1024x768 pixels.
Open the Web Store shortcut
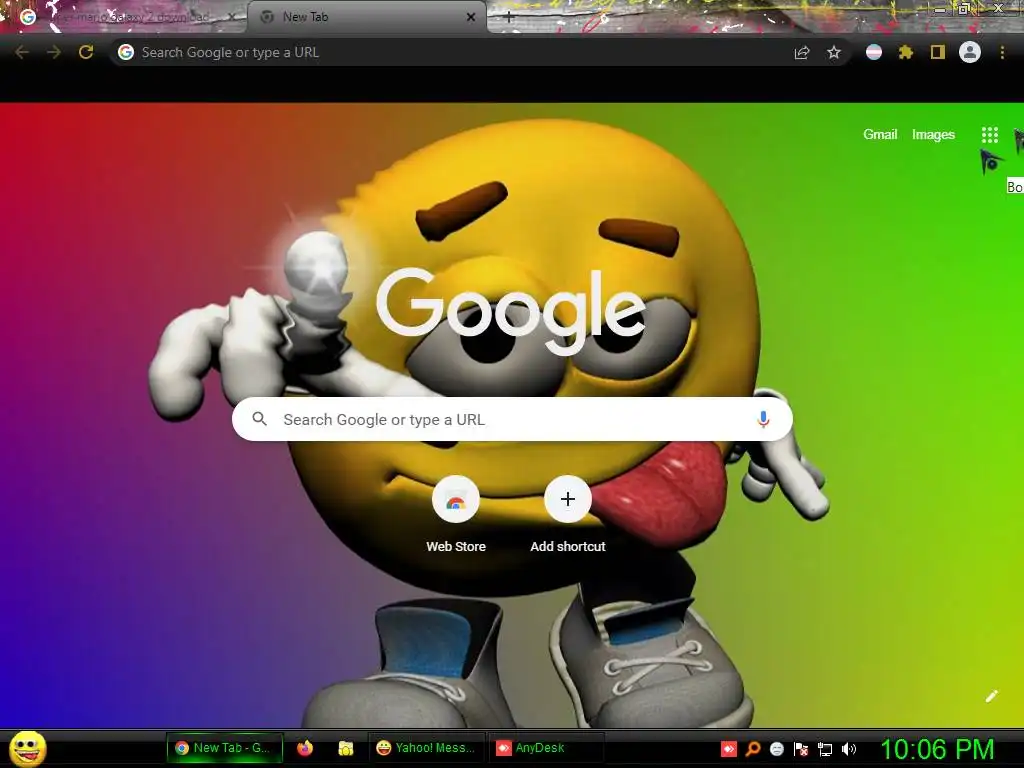tap(456, 515)
